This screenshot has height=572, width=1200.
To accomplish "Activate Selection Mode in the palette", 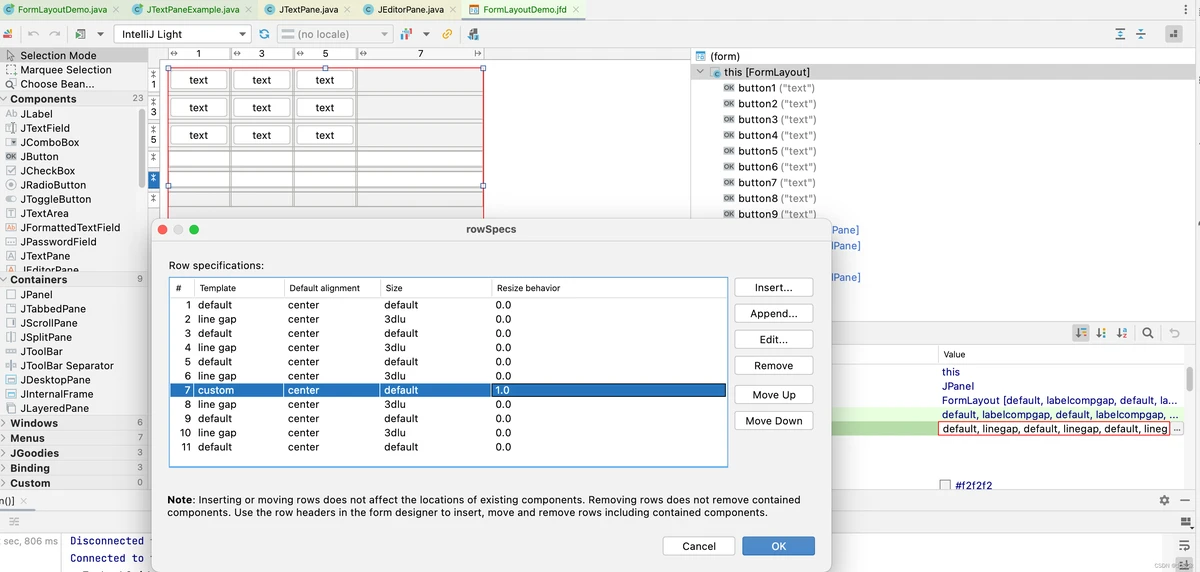I will pos(58,56).
